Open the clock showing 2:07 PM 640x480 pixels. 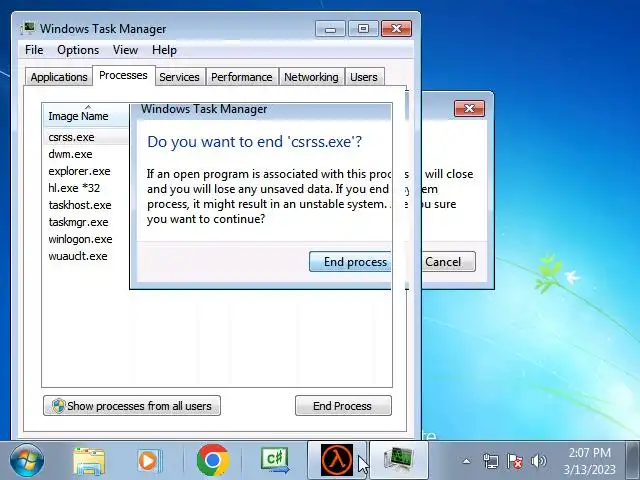pos(589,461)
